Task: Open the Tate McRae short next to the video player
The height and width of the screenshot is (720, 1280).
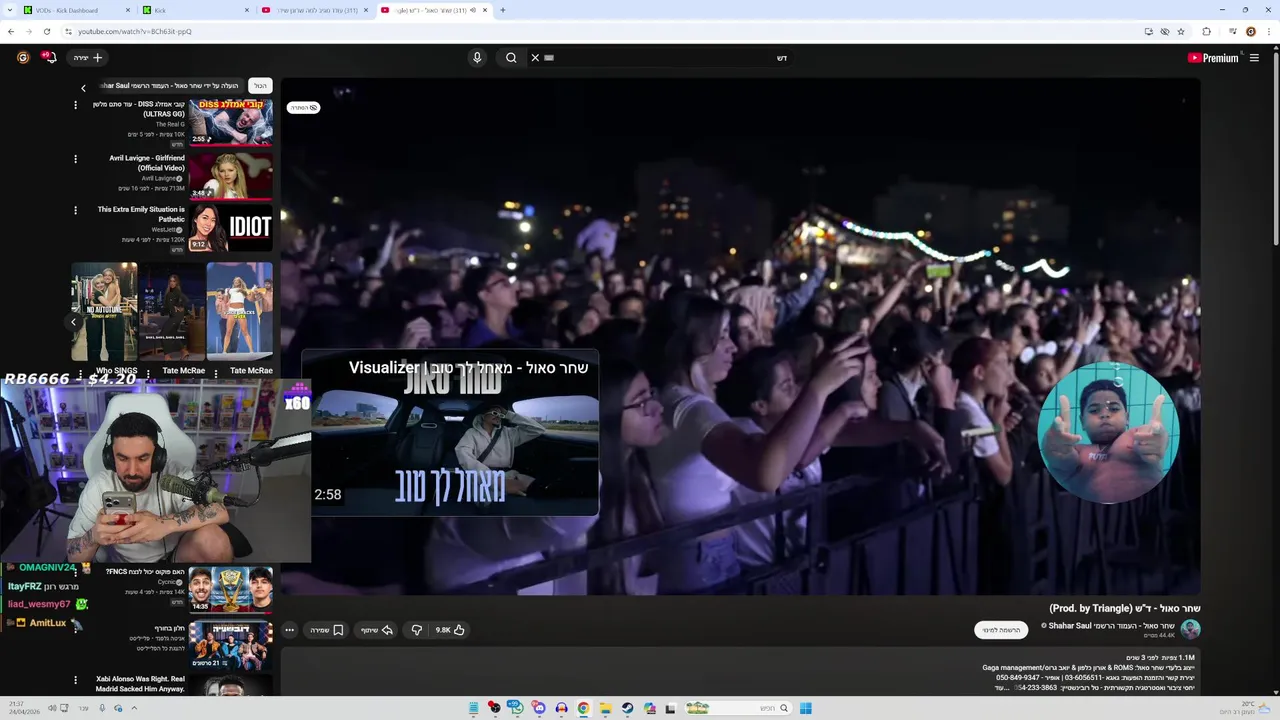Action: tap(240, 312)
